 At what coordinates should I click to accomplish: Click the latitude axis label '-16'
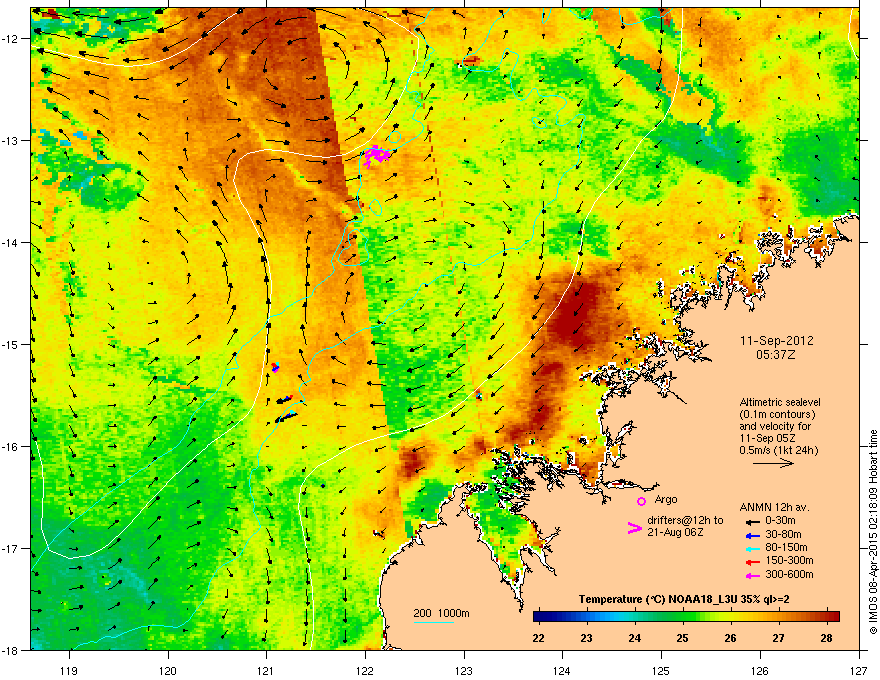tap(10, 447)
